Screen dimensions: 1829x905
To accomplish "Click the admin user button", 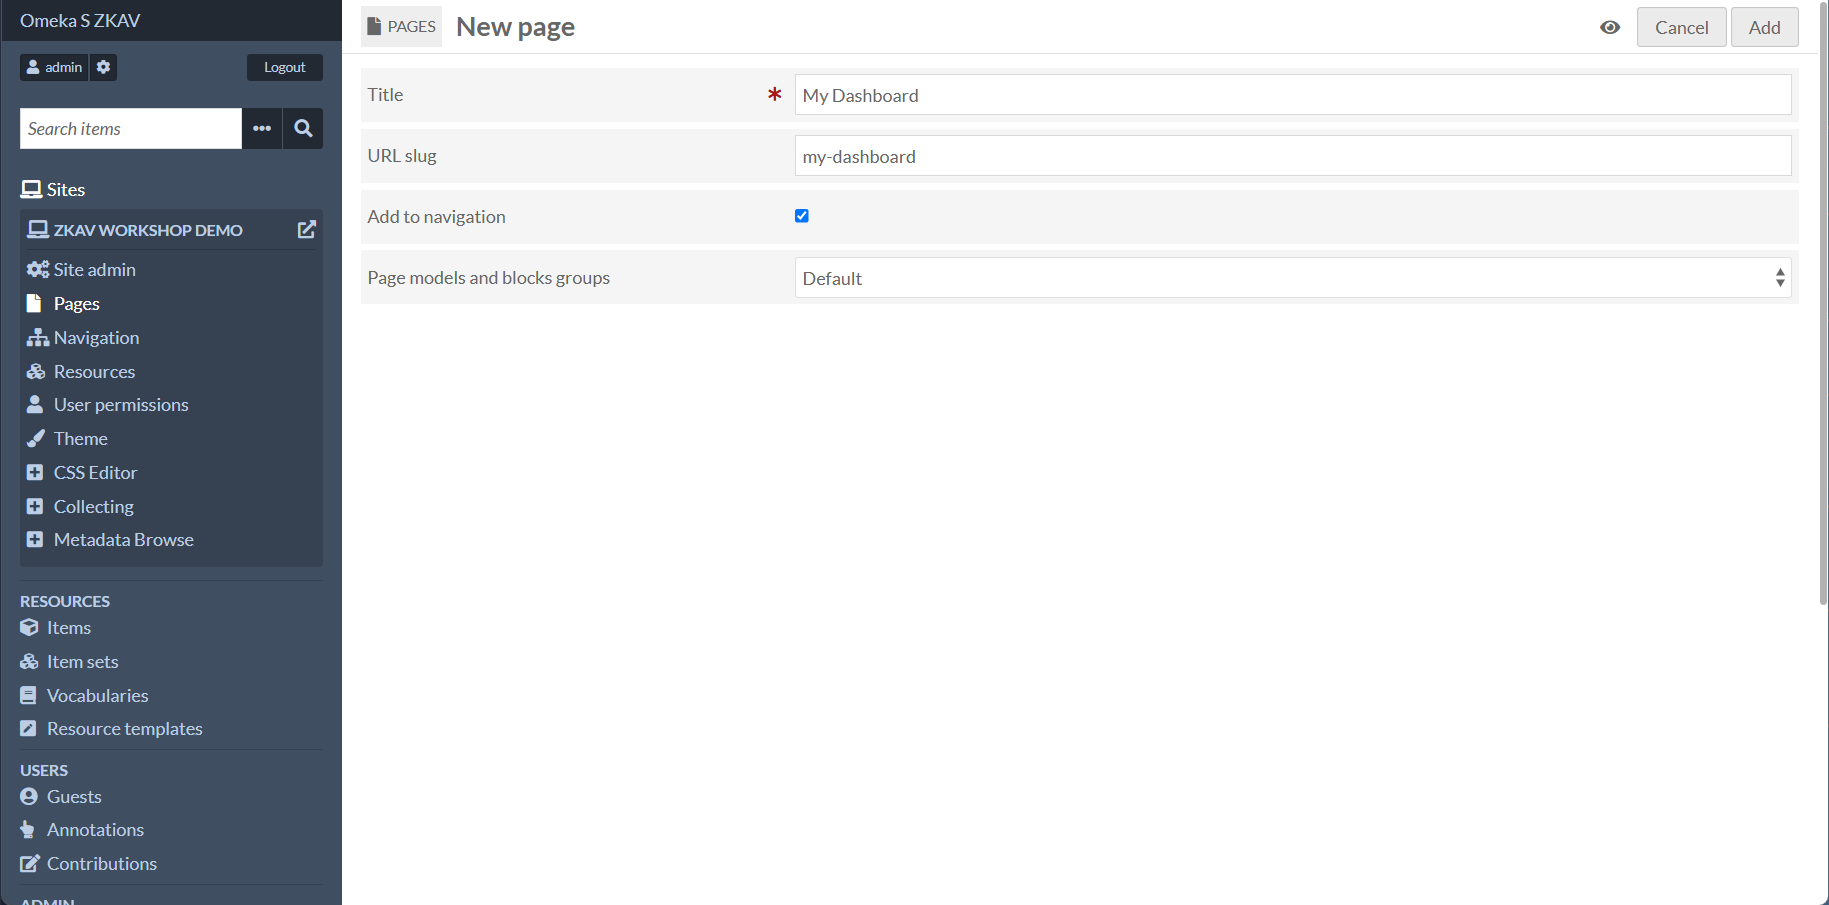I will coord(54,67).
